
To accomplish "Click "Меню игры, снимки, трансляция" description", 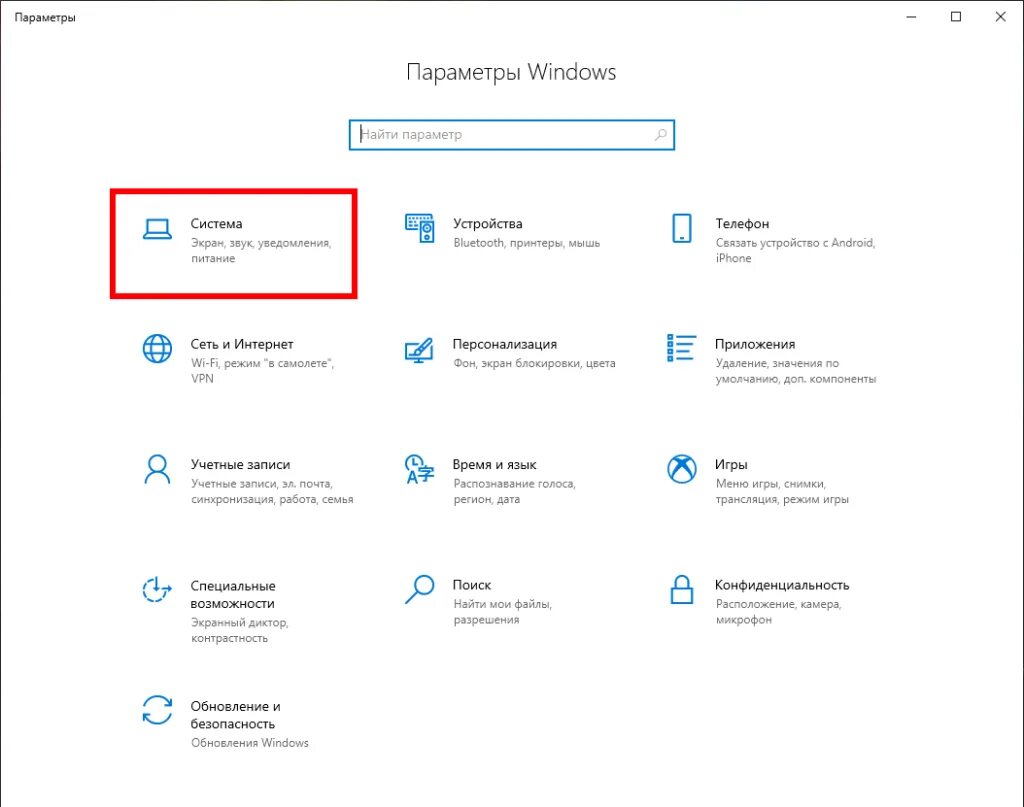I will point(782,491).
